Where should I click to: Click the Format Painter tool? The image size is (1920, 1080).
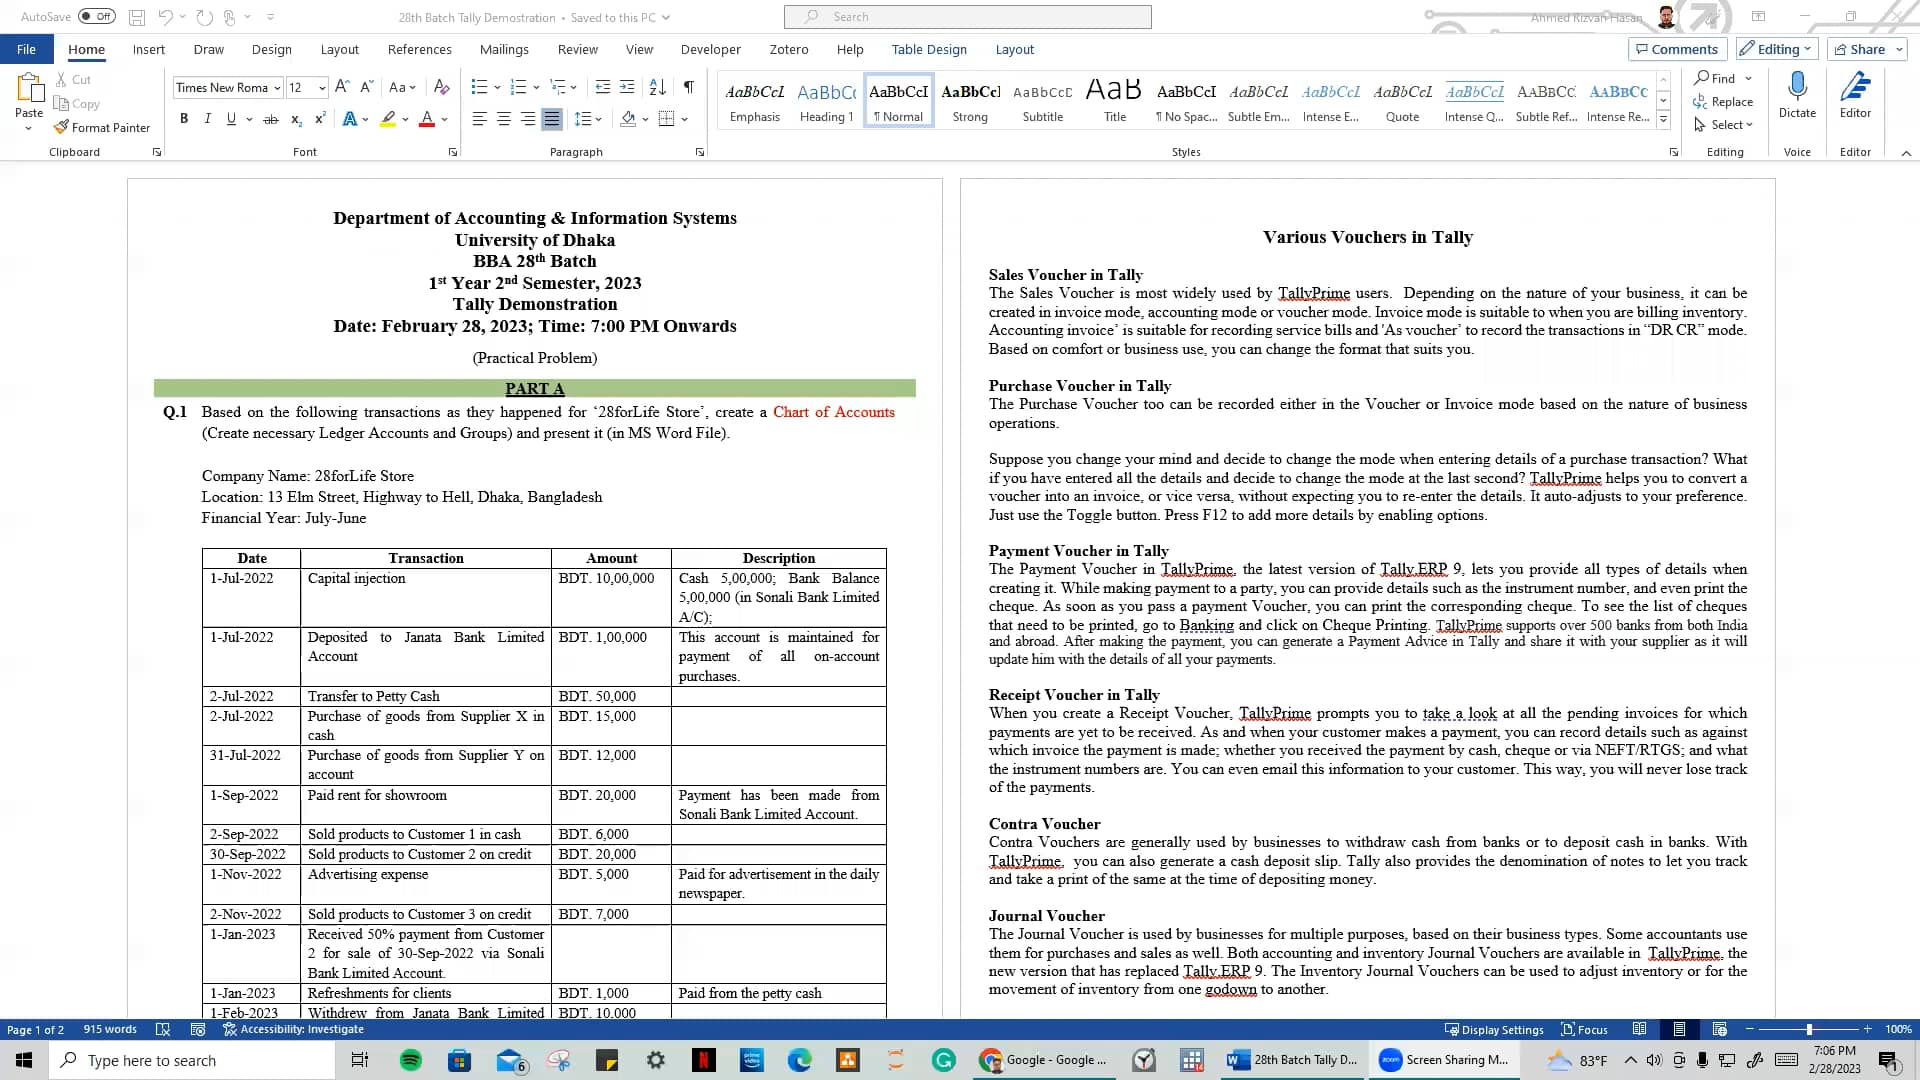(x=101, y=128)
